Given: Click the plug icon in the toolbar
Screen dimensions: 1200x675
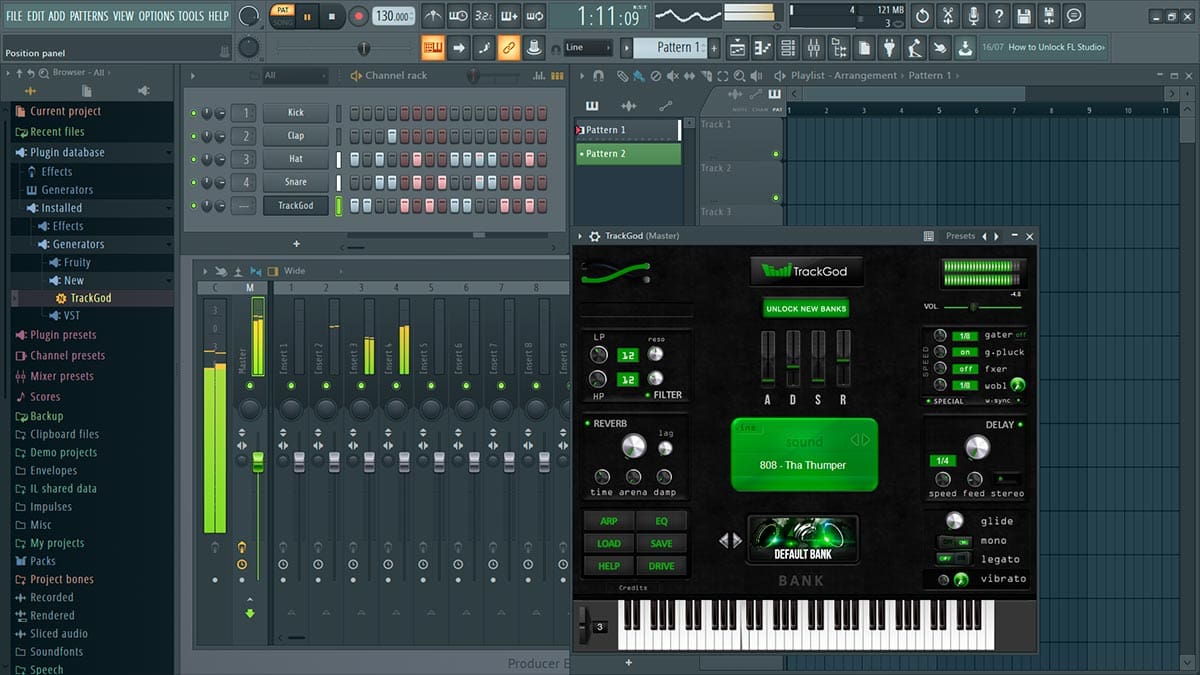Looking at the screenshot, I should pyautogui.click(x=889, y=48).
